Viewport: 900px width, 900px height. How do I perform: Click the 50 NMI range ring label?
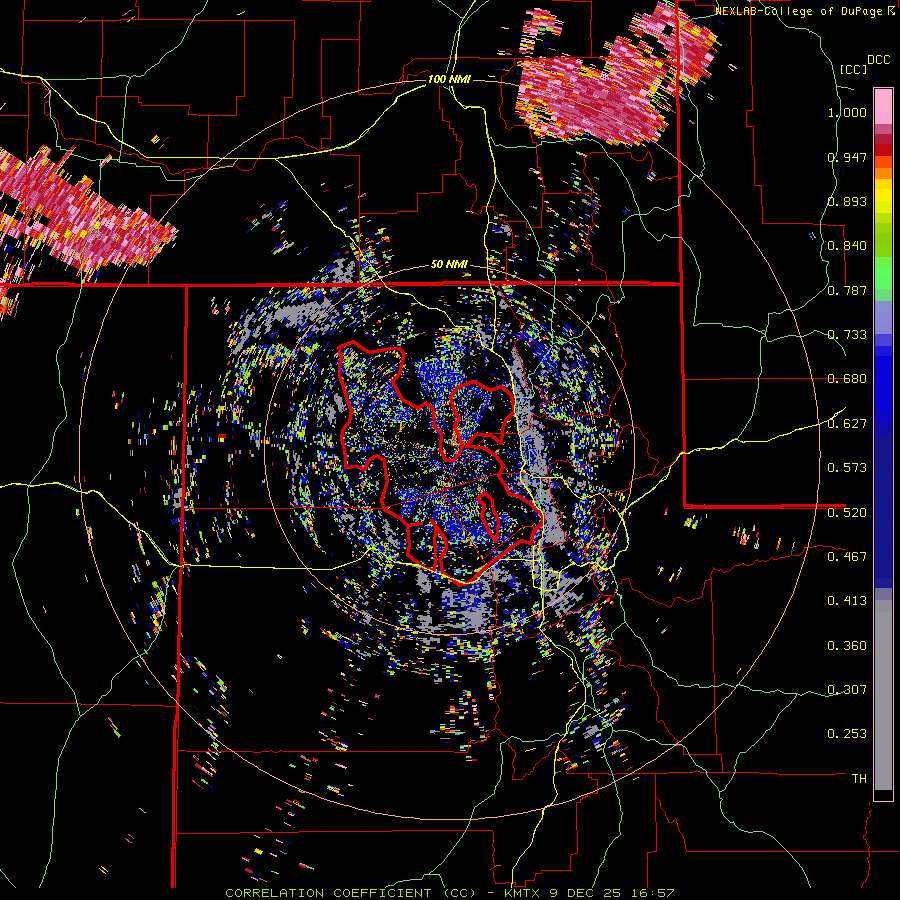449,265
